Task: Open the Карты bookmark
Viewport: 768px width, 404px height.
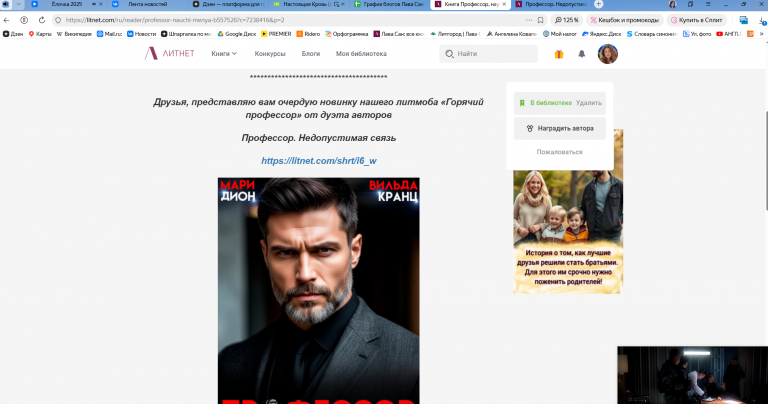Action: click(x=40, y=34)
